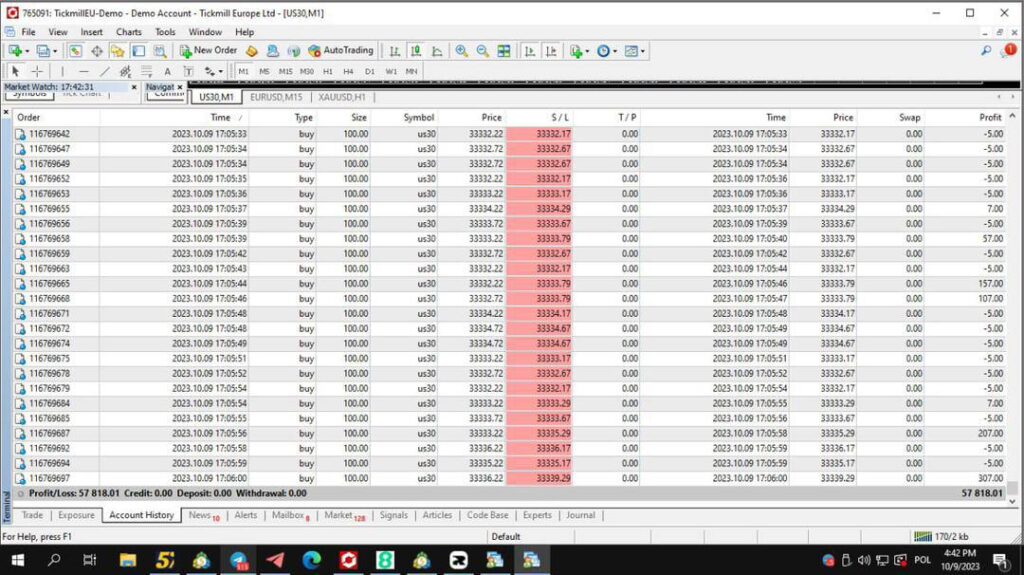1024x575 pixels.
Task: Open the new chart dropdown arrow
Action: [x=28, y=51]
